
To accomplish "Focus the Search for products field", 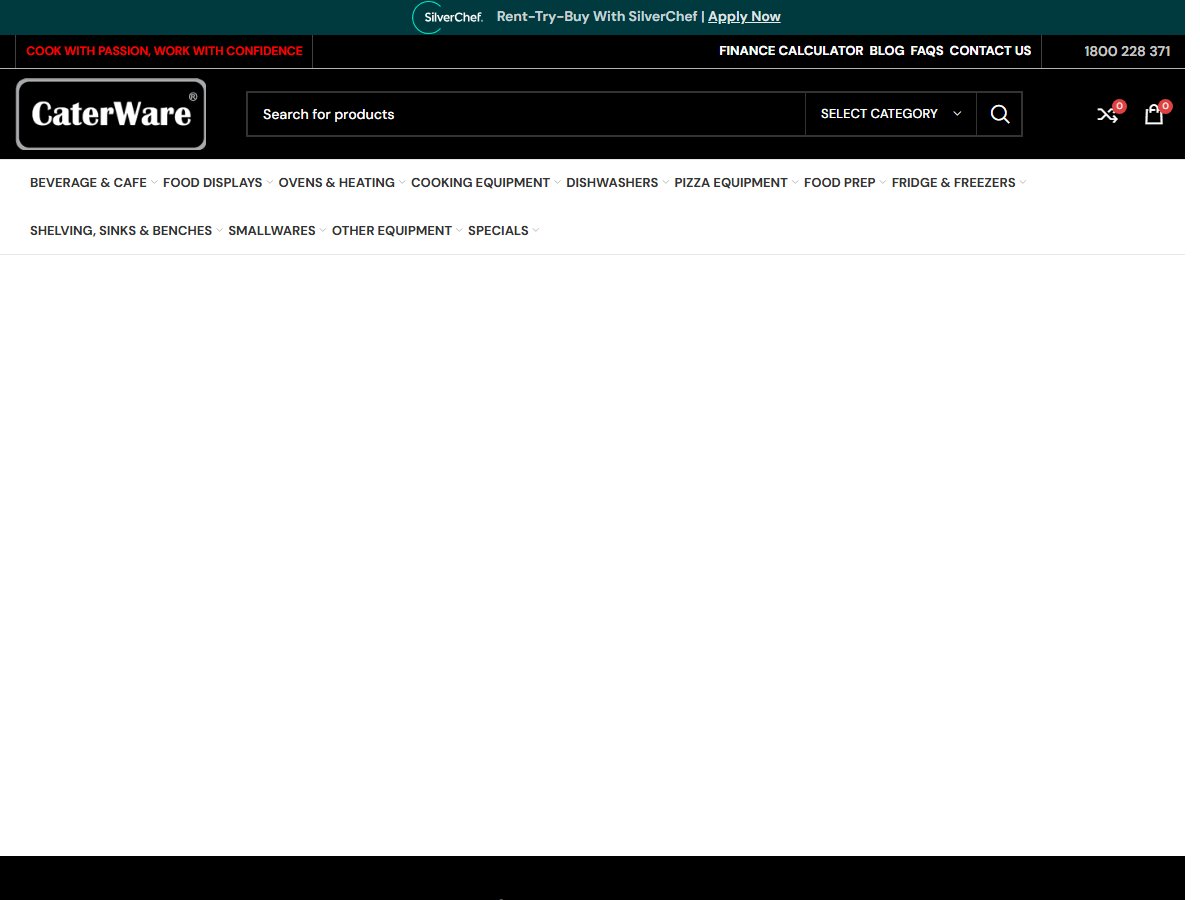I will point(526,114).
